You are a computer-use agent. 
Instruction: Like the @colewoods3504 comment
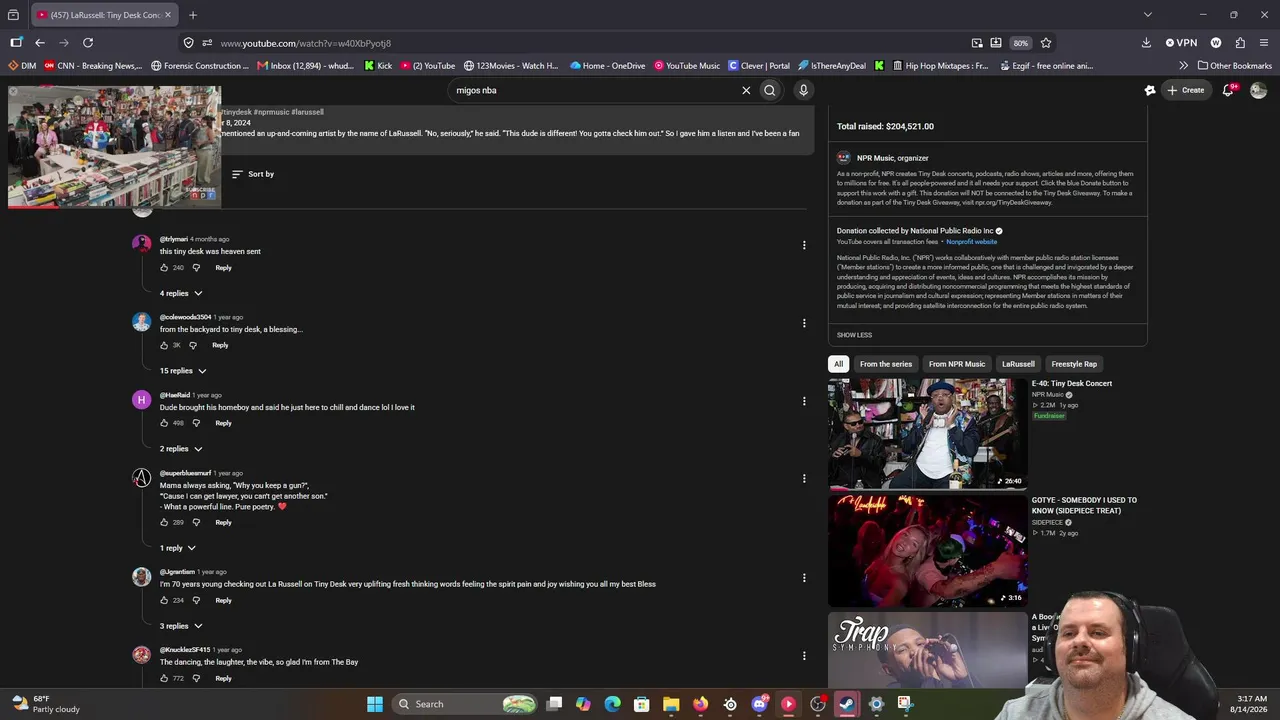coord(164,346)
